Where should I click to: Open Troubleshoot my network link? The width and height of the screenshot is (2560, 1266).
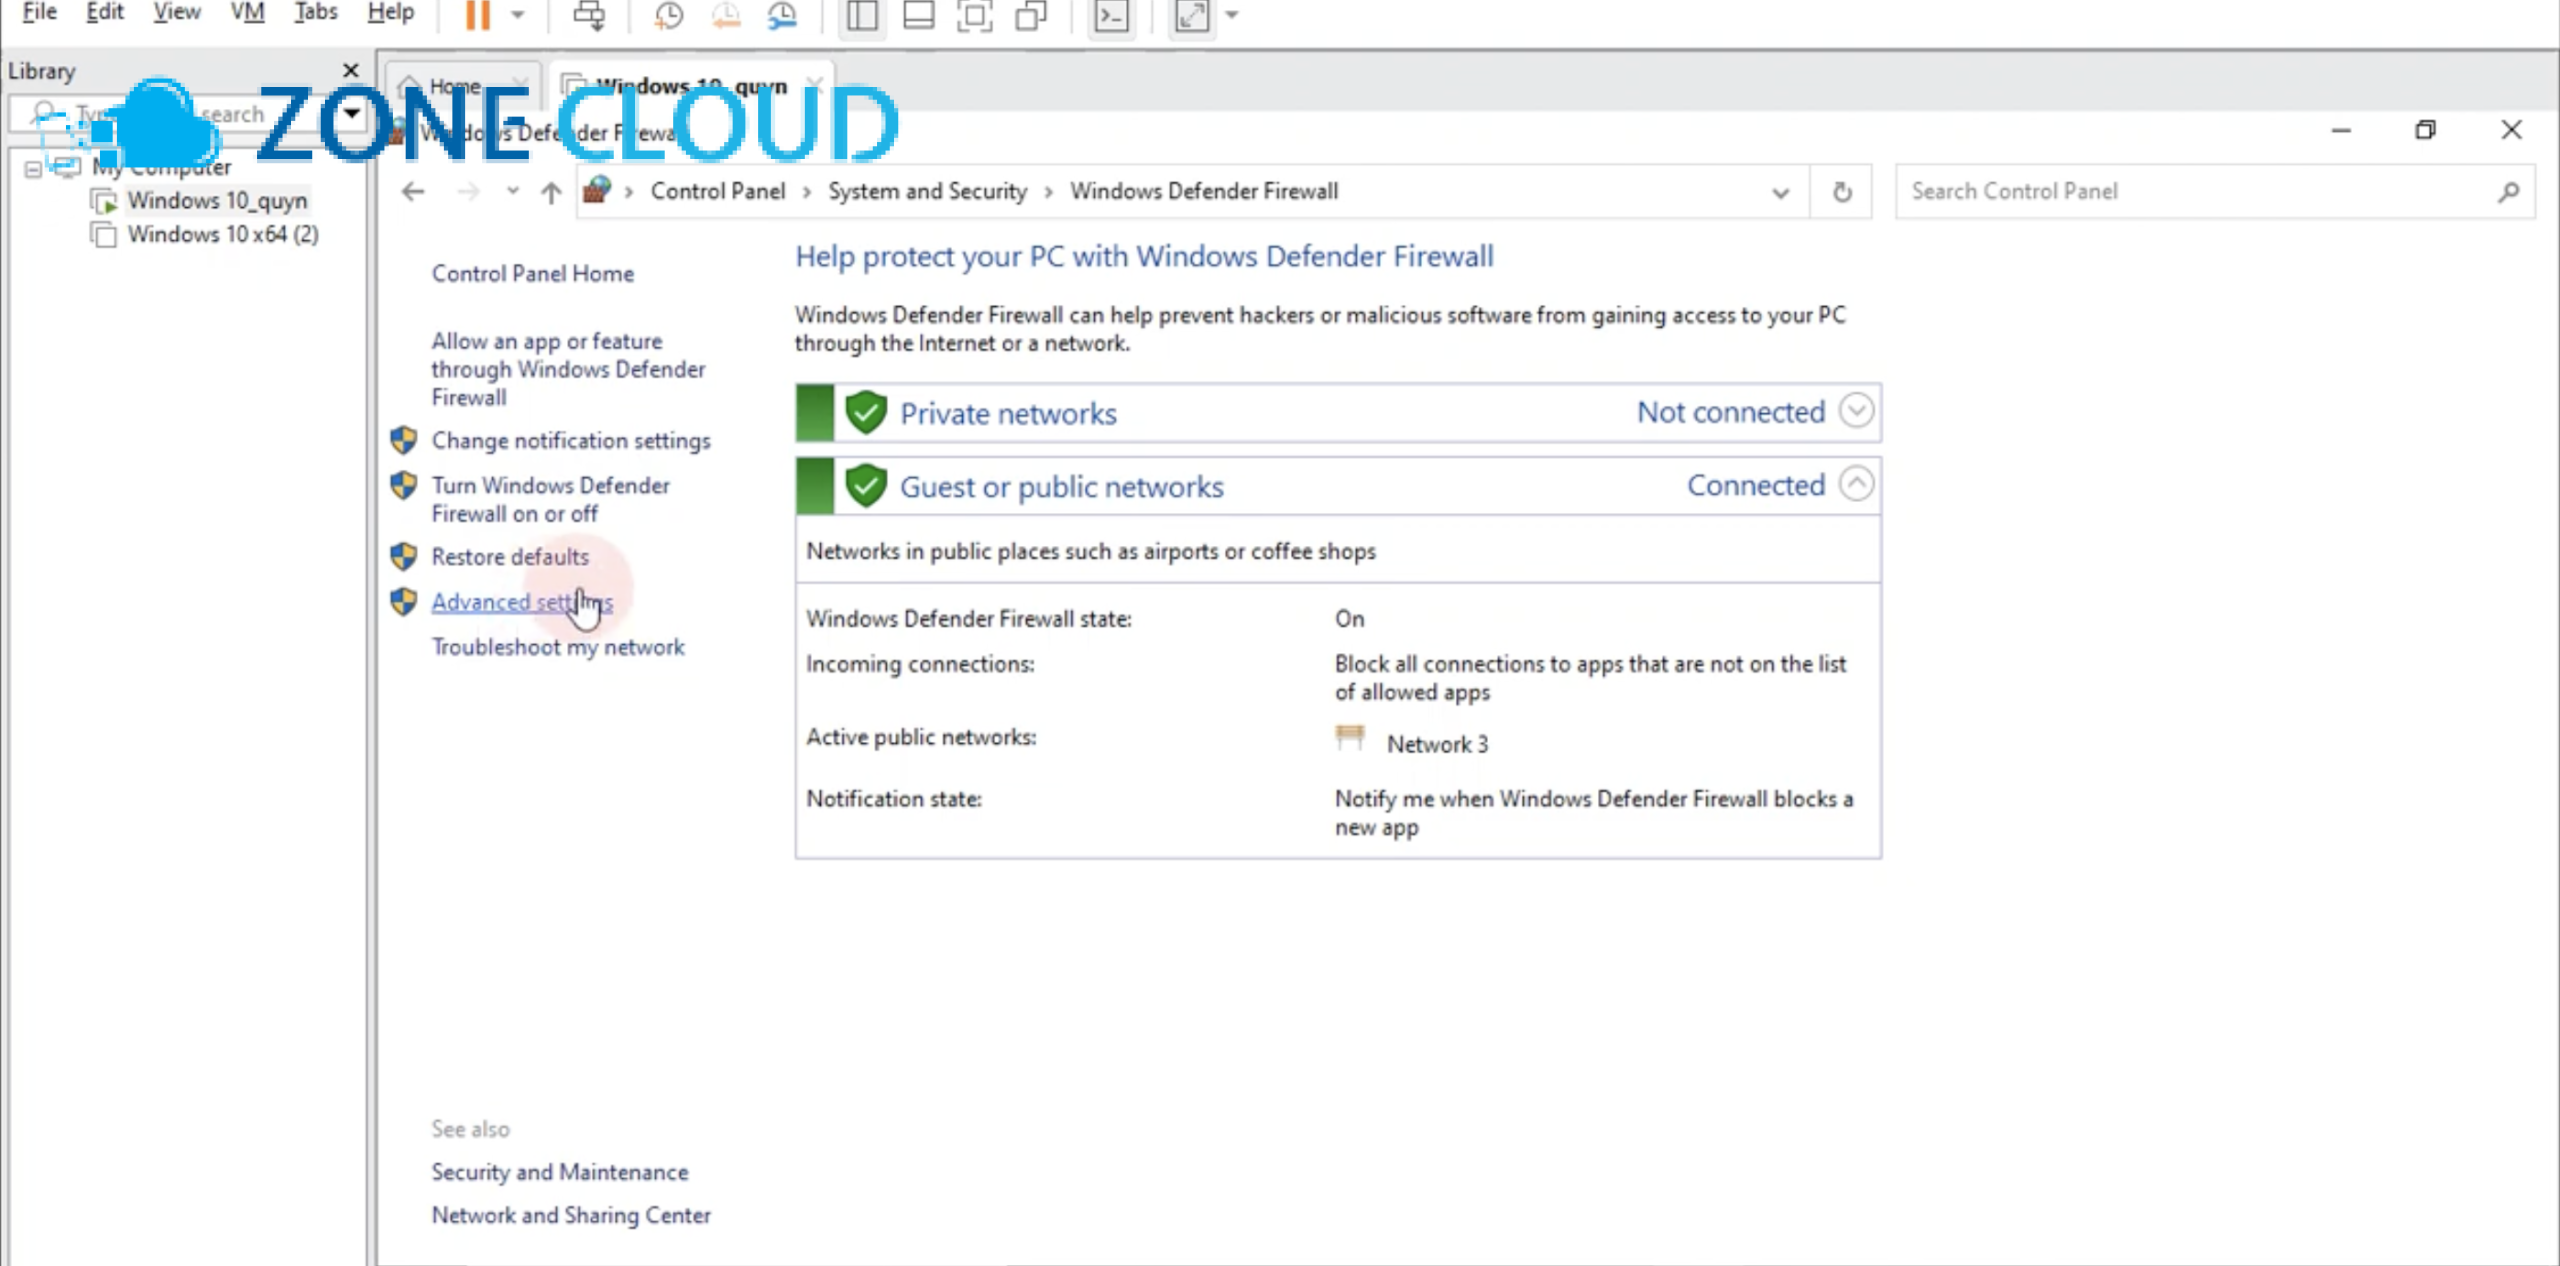point(558,647)
